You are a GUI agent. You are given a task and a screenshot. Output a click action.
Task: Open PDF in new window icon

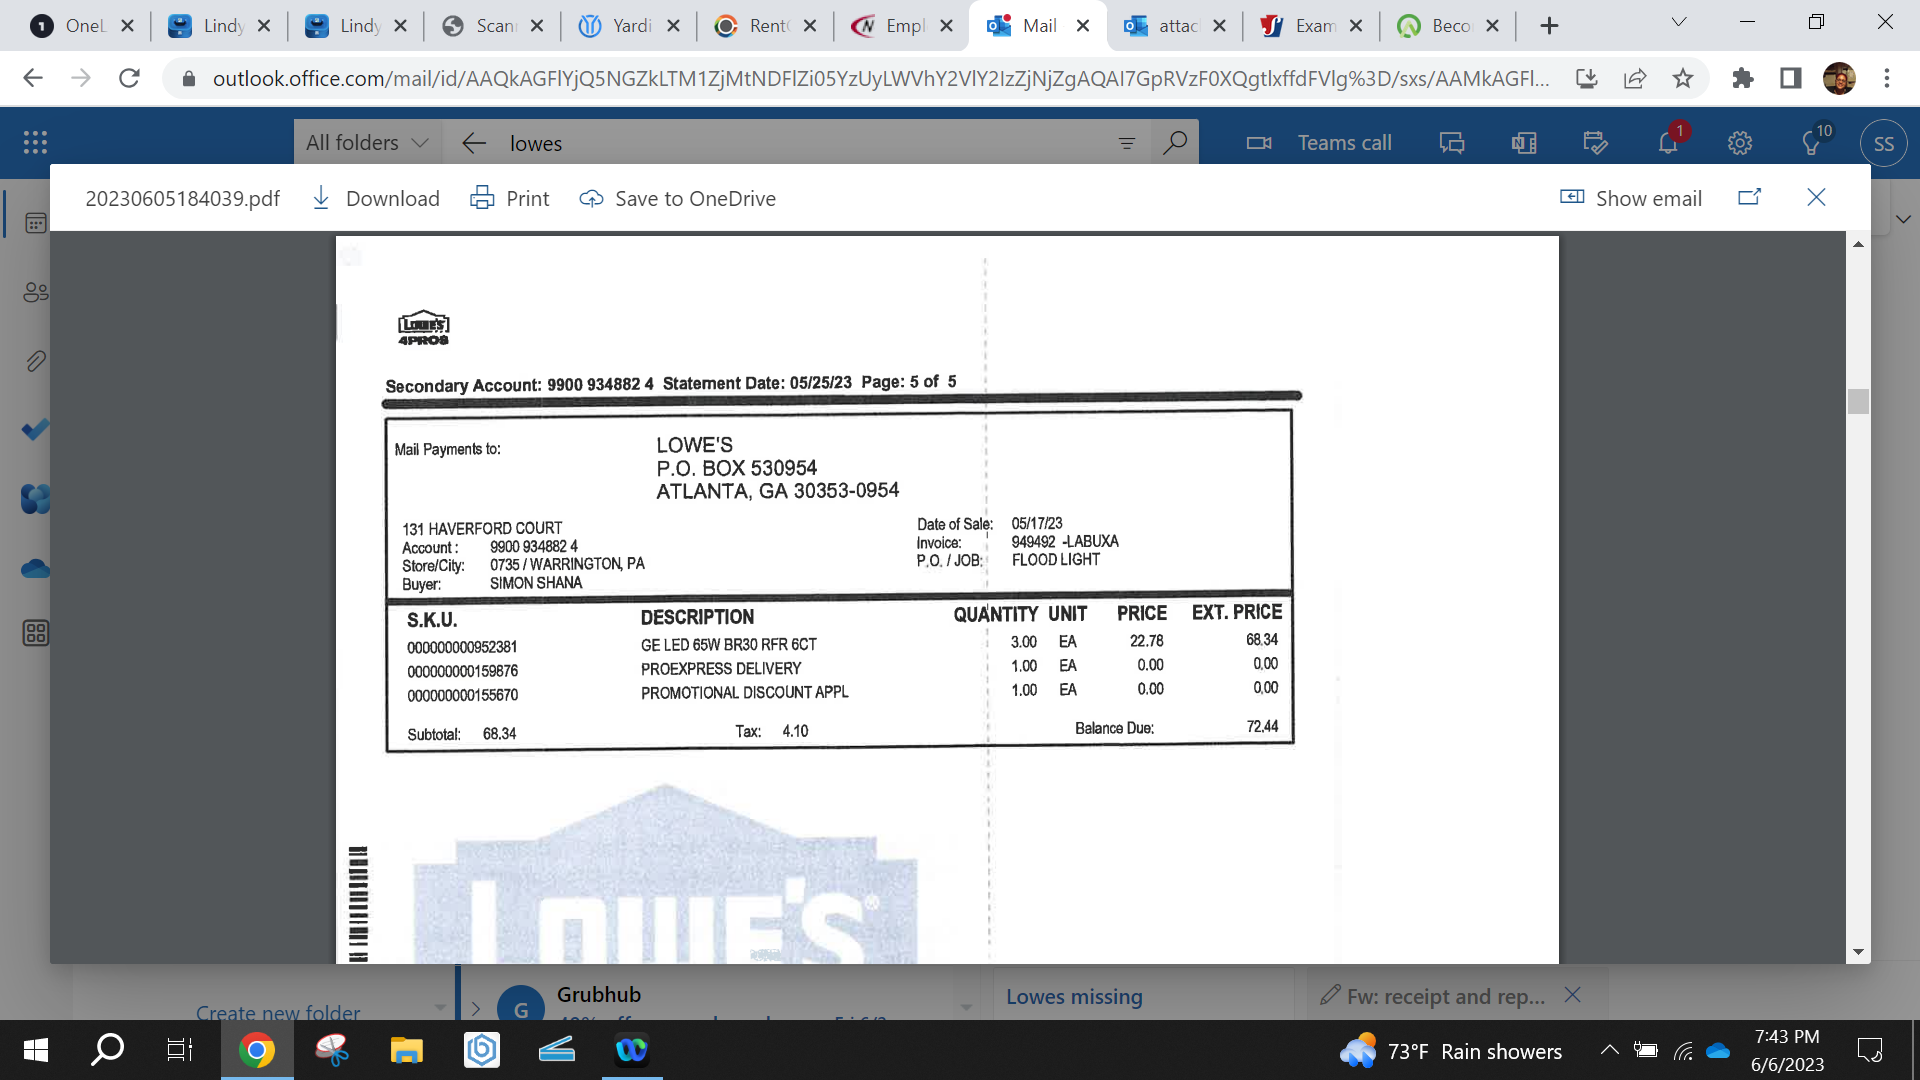coord(1749,198)
